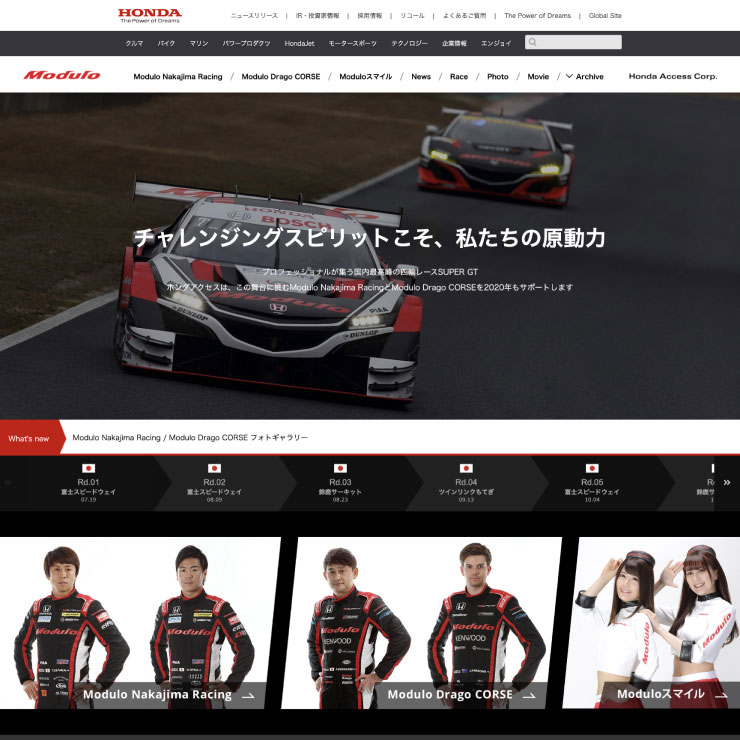Select モータースポーツ in the nav bar
This screenshot has height=740, width=740.
[x=353, y=43]
